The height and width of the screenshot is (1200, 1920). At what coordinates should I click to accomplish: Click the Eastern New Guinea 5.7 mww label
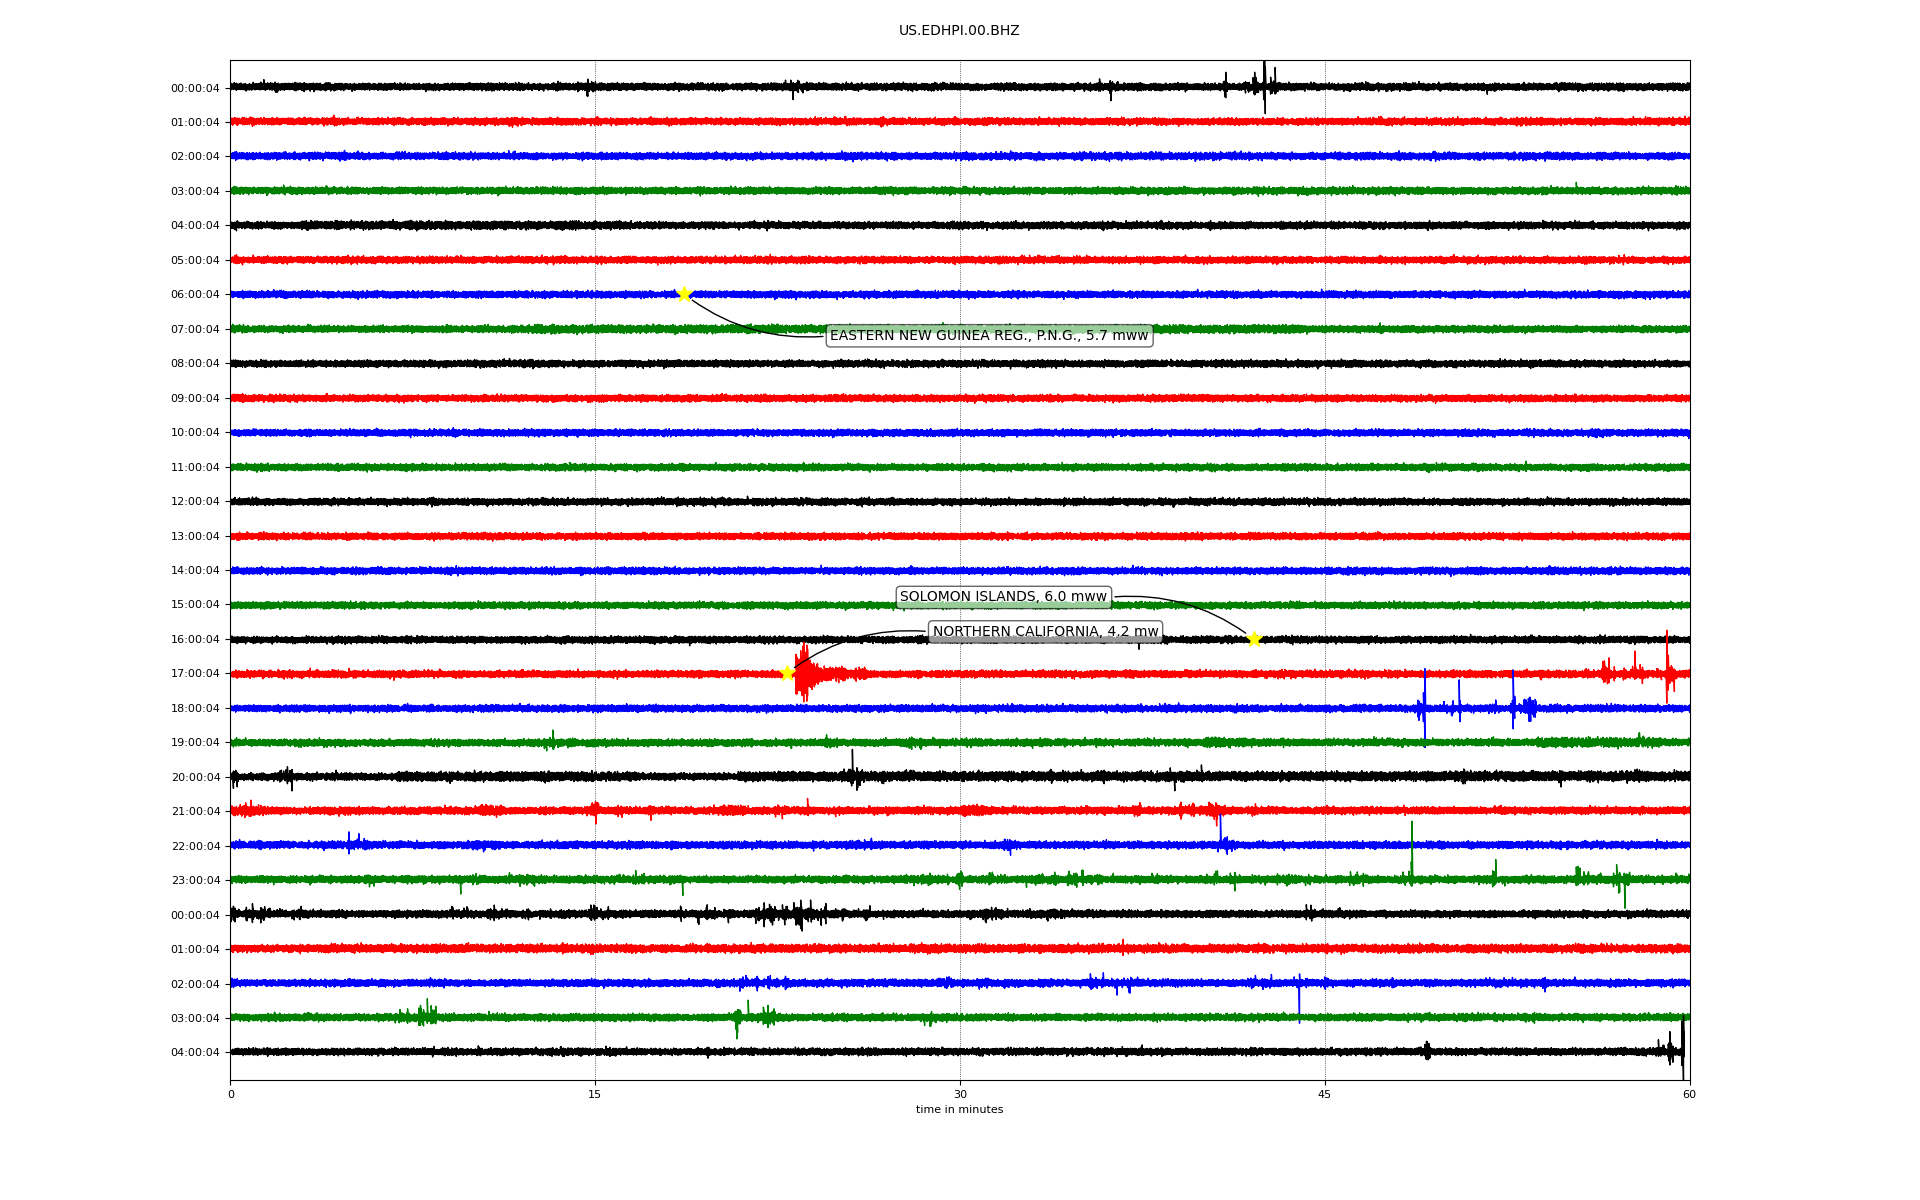988,336
